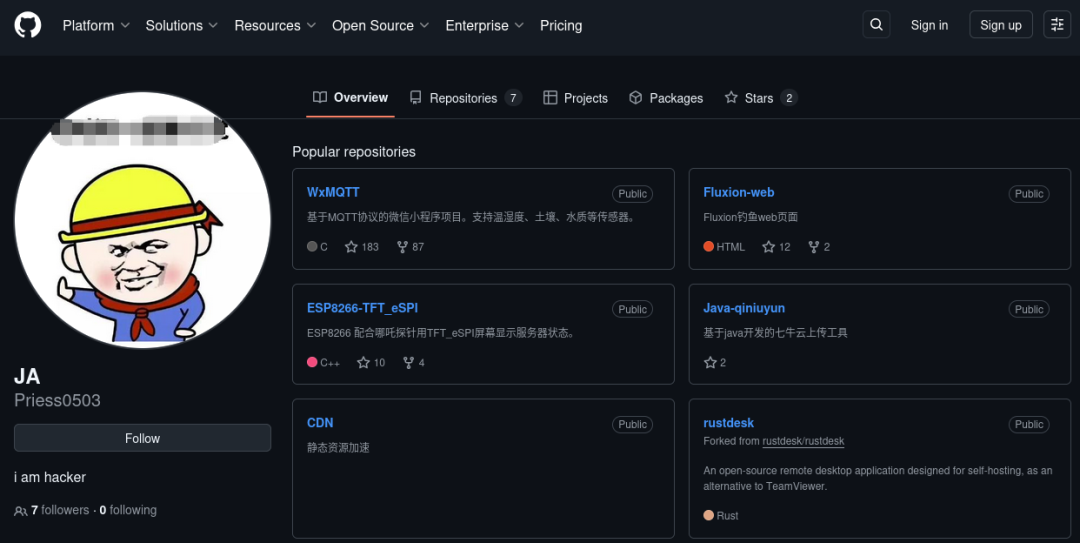
Task: Switch to the Projects tab
Action: tap(575, 98)
